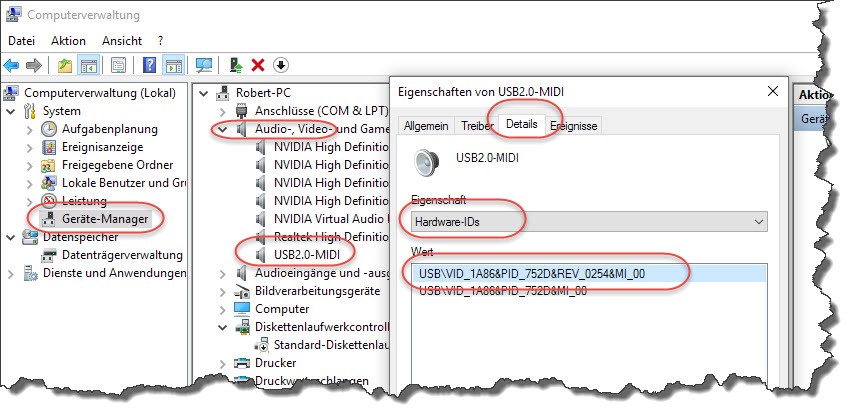Viewport: 859px width, 420px height.
Task: Click the Anschlüsse port plug icon
Action: pos(242,111)
